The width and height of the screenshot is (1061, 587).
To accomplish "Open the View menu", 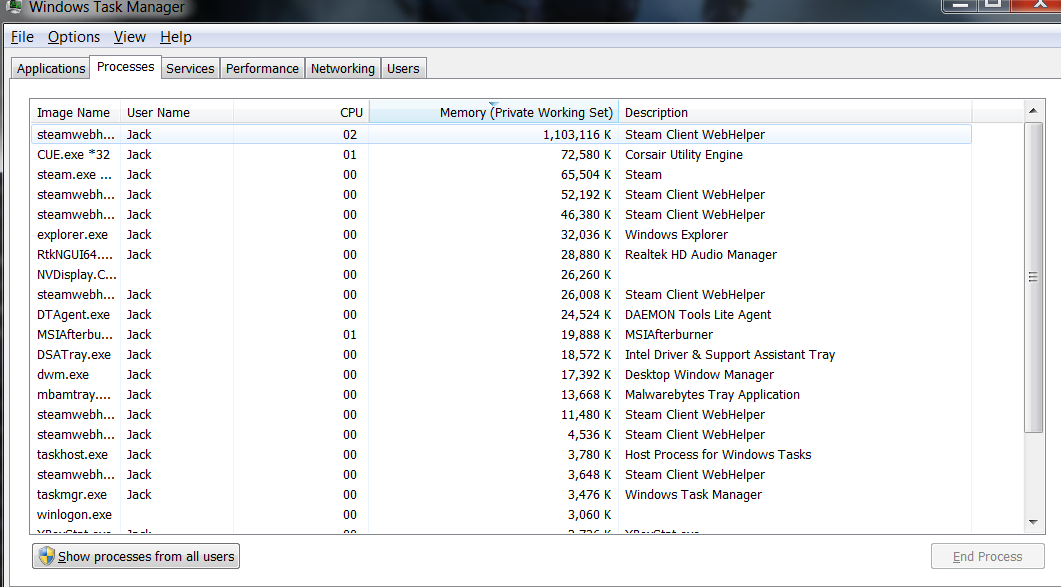I will point(130,37).
